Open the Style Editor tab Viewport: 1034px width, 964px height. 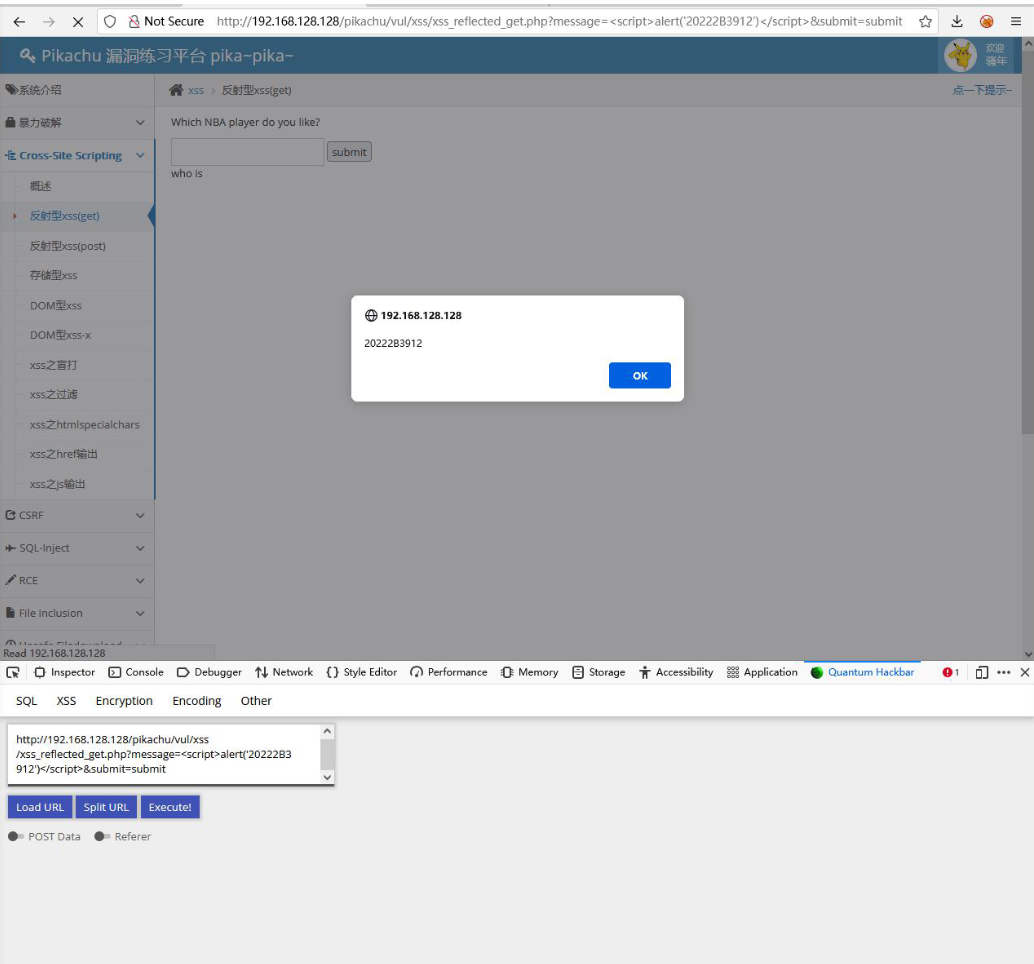click(361, 672)
